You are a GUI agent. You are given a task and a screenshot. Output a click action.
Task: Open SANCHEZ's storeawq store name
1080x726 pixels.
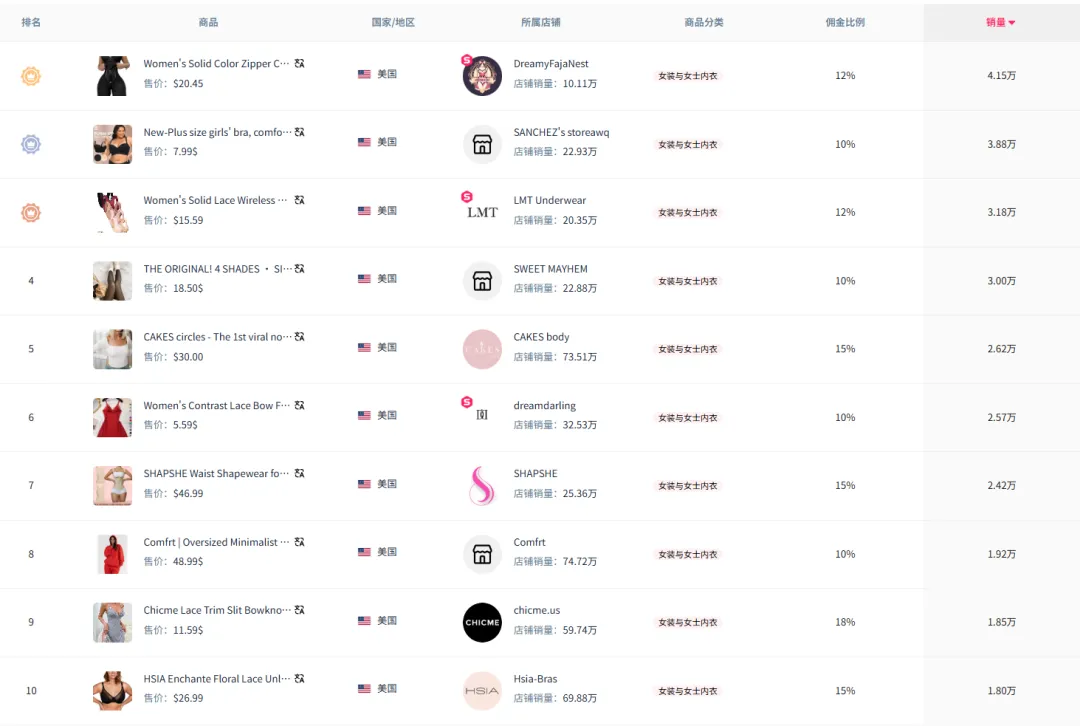[x=561, y=132]
